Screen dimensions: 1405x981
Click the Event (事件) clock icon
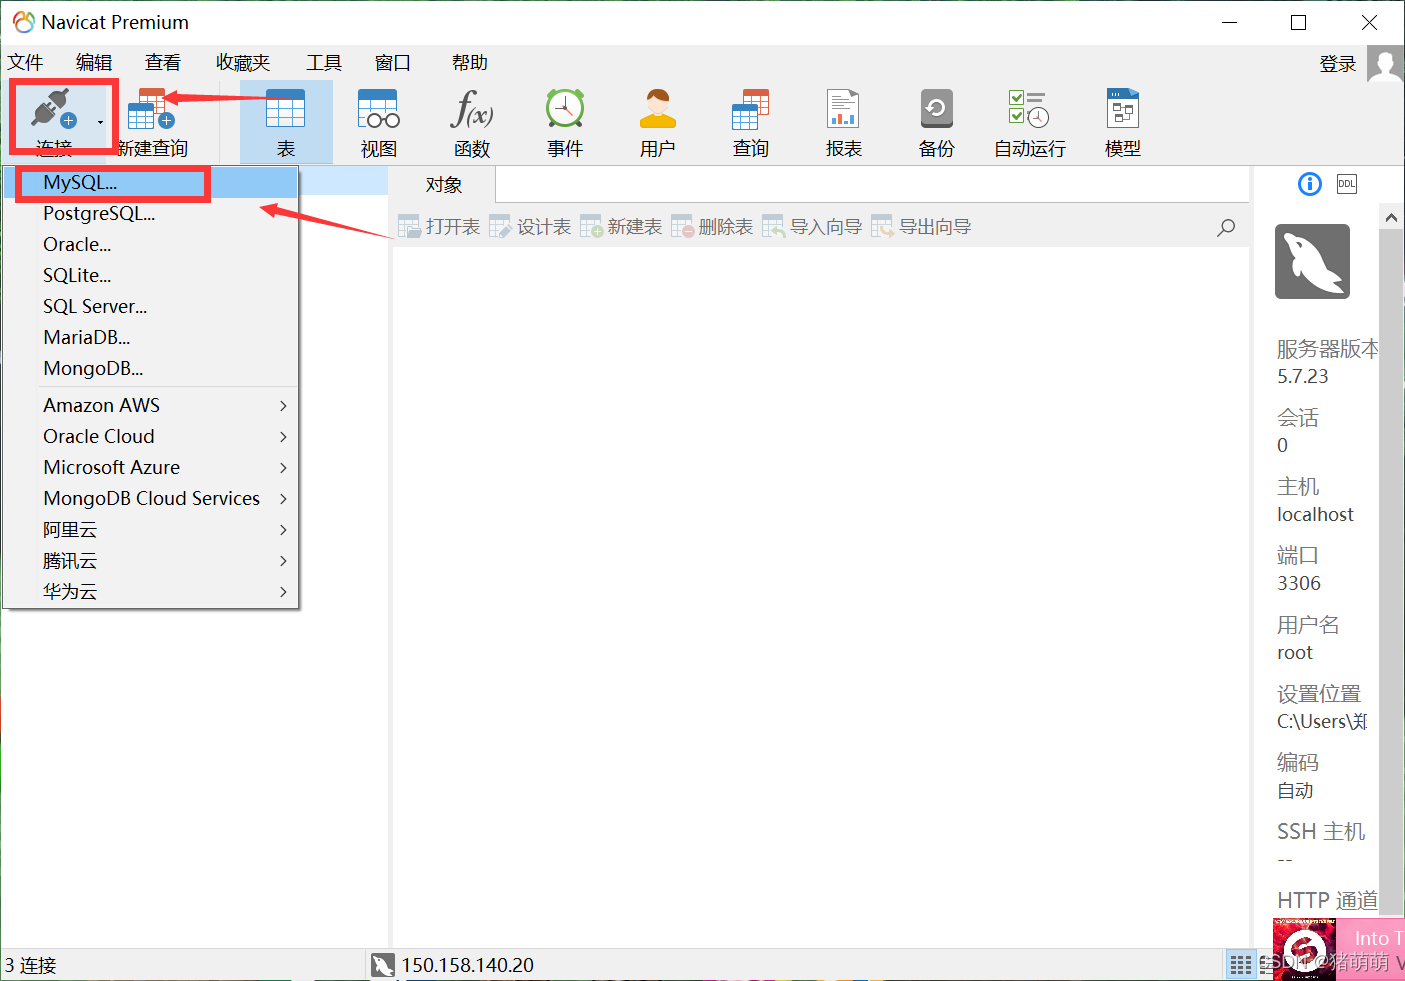[x=565, y=109]
